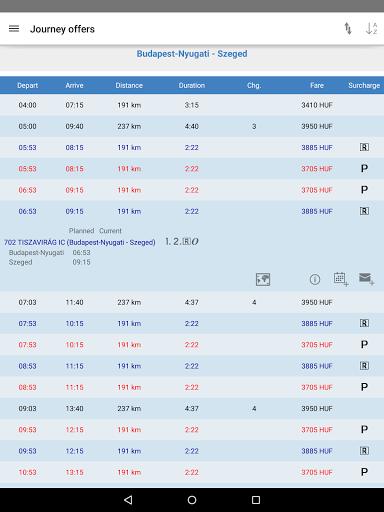Select 3950 HUF fare on 05:00 row
384x512 pixels.
(317, 126)
